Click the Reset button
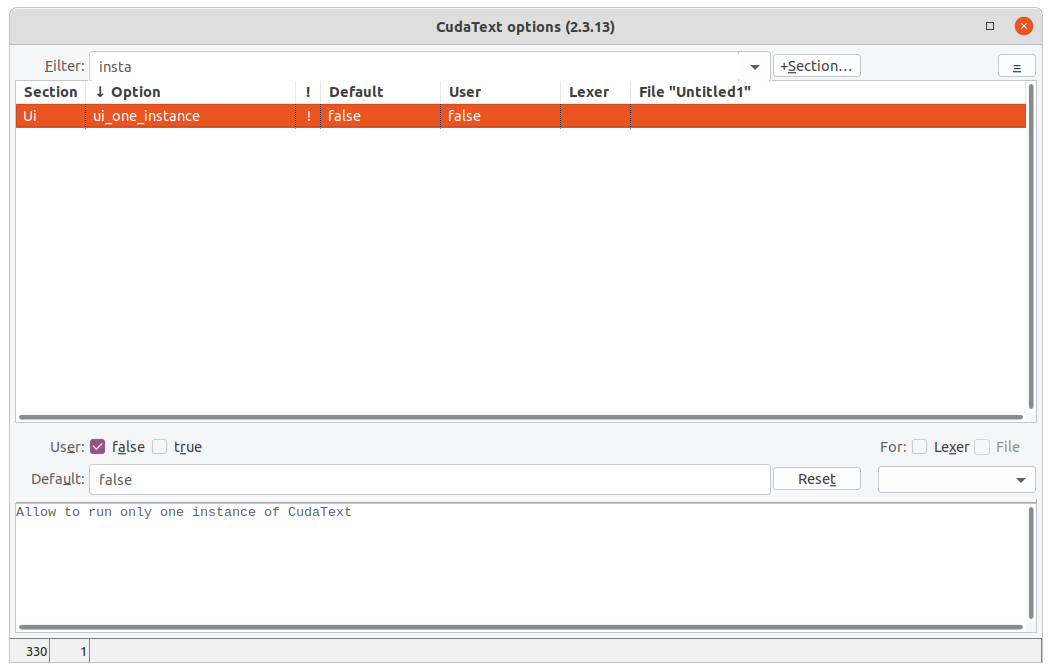This screenshot has height=672, width=1052. click(x=817, y=479)
